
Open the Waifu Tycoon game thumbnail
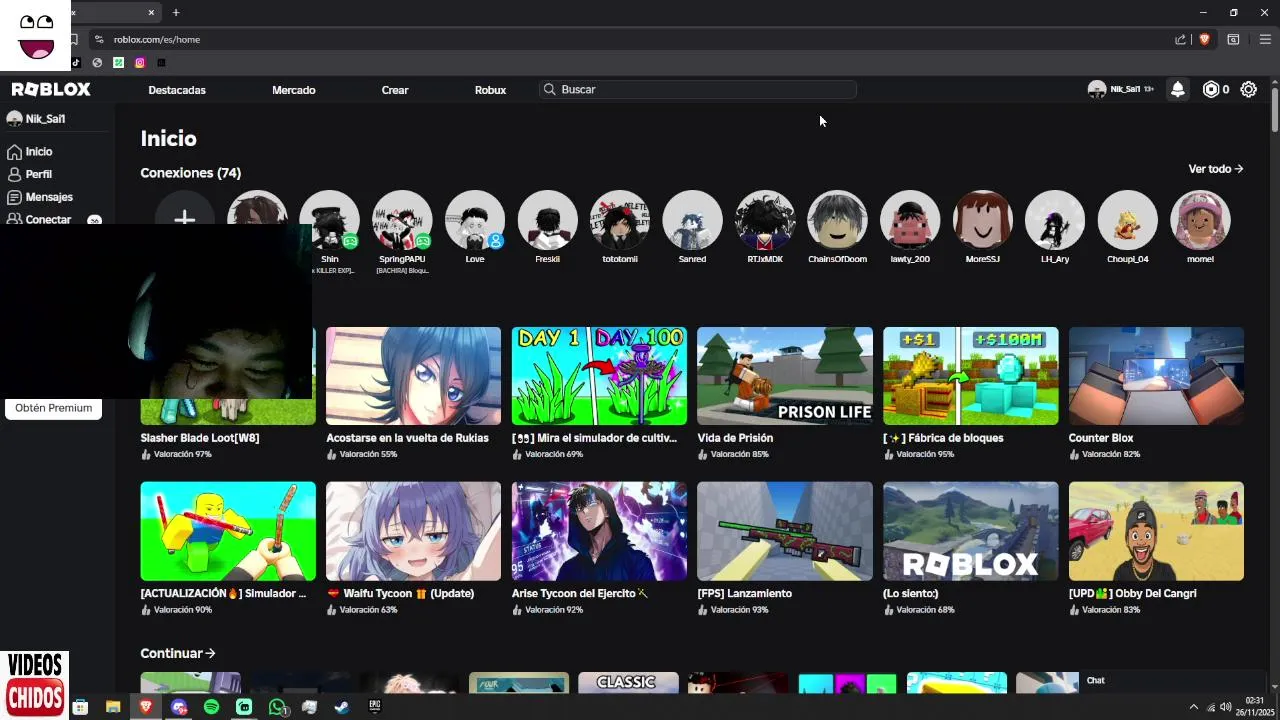click(413, 531)
